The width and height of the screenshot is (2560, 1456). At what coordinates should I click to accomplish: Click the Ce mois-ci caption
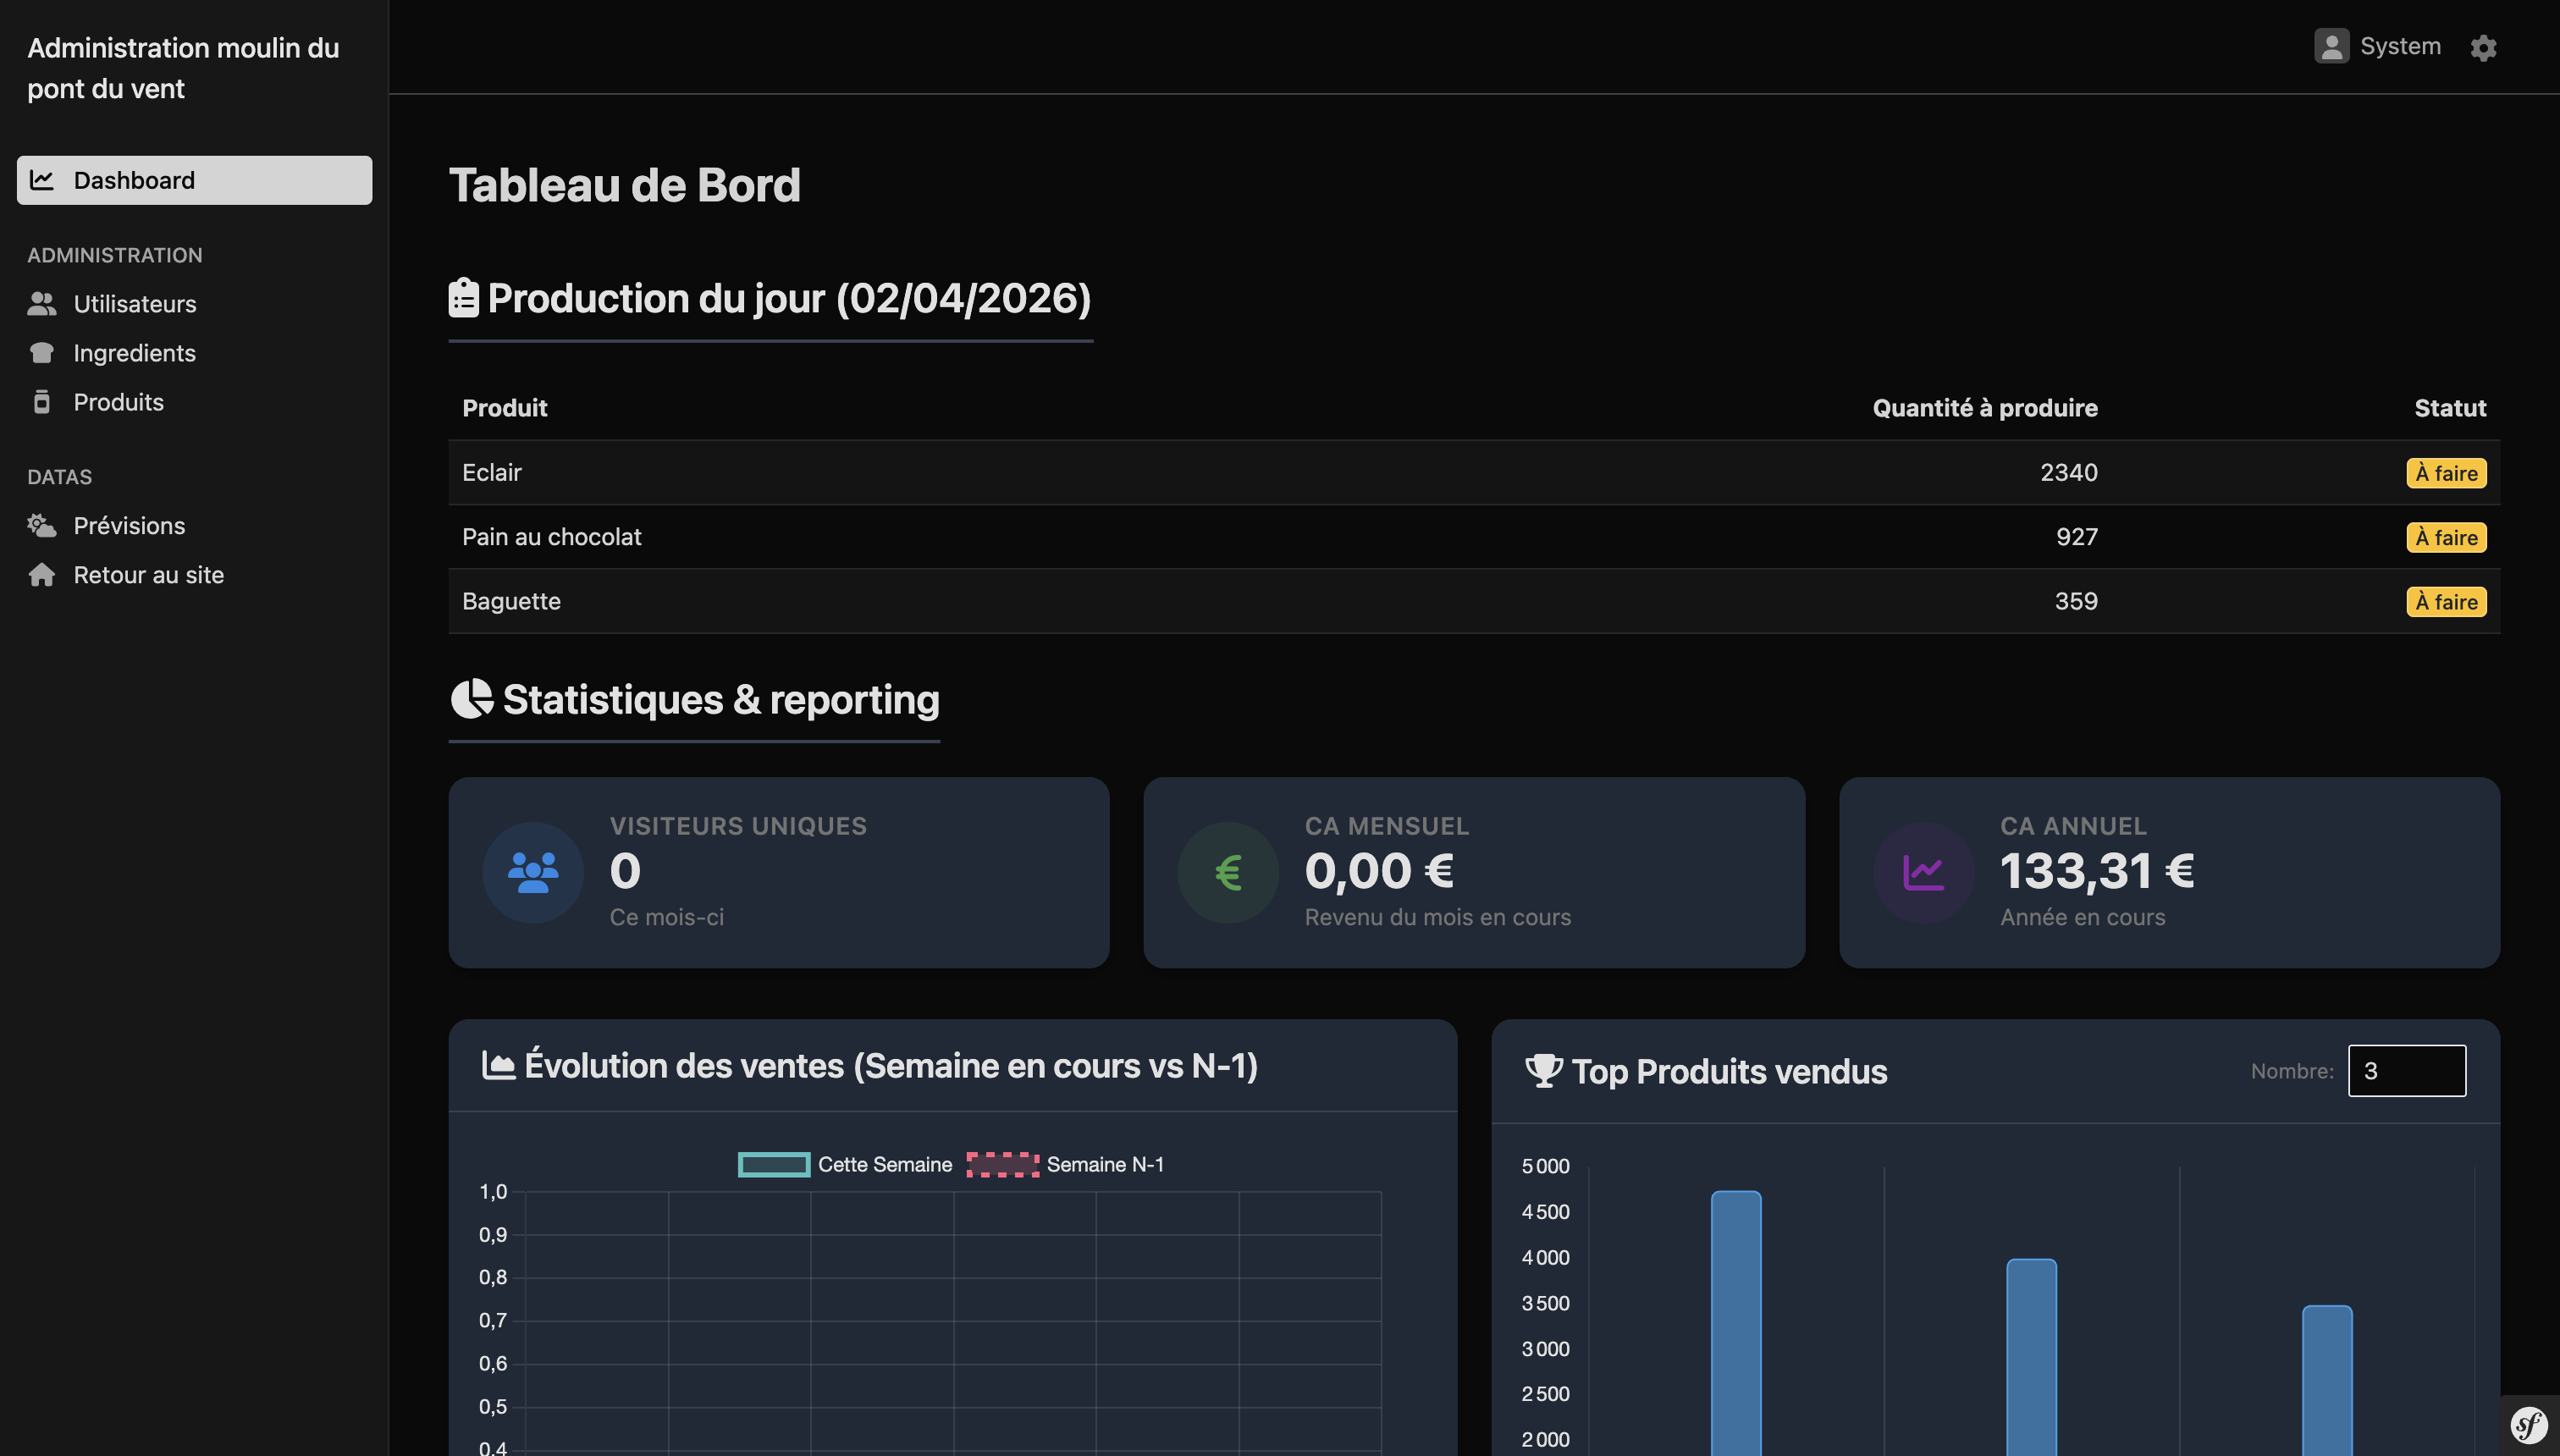667,917
